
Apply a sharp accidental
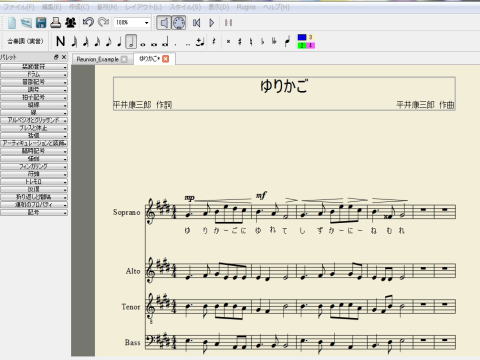(x=240, y=42)
